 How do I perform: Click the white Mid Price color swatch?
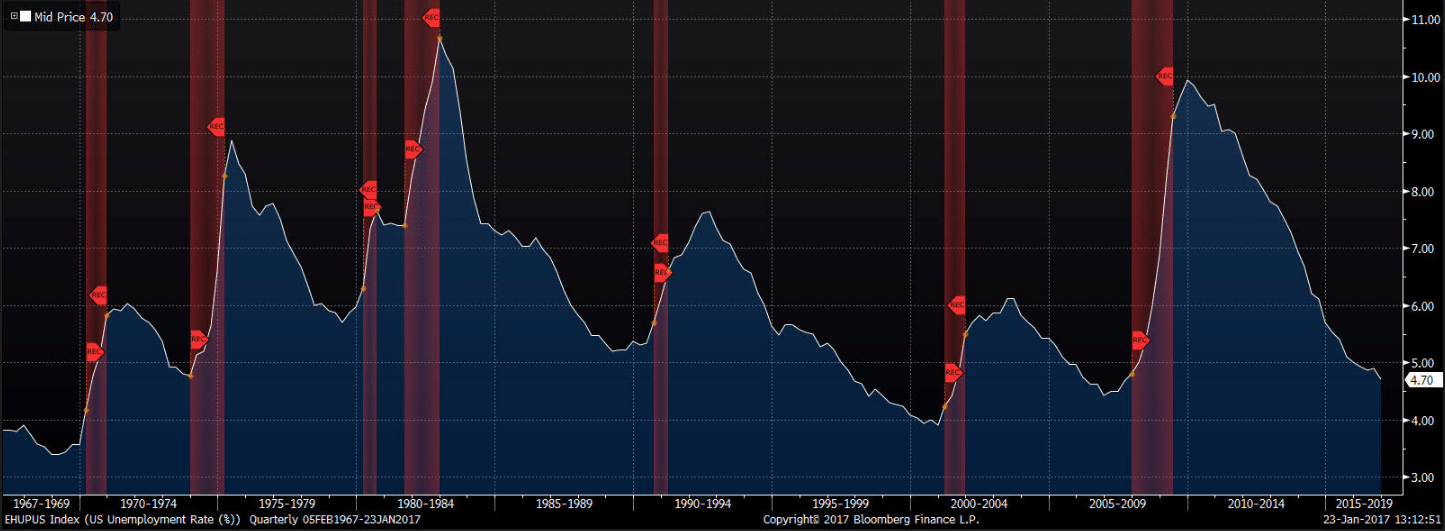pos(26,16)
